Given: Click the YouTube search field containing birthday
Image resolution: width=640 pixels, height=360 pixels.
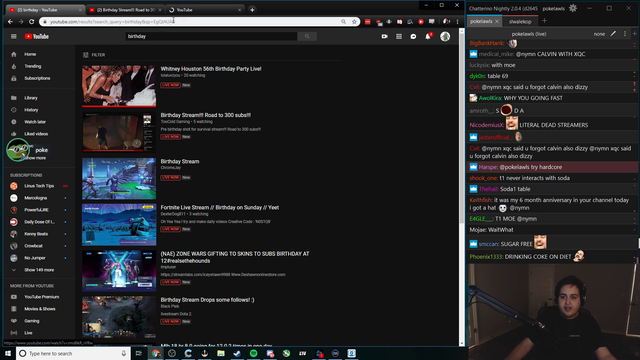Looking at the screenshot, I should pos(211,36).
